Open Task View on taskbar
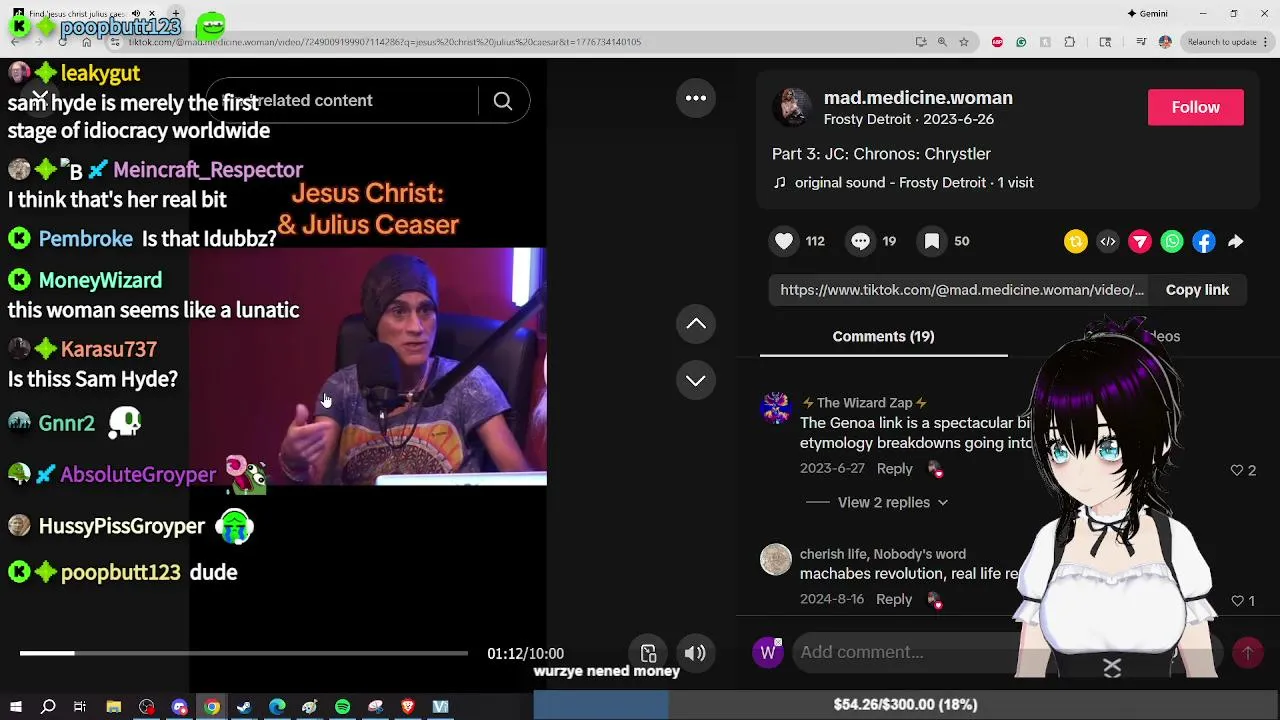1280x720 pixels. pos(80,707)
